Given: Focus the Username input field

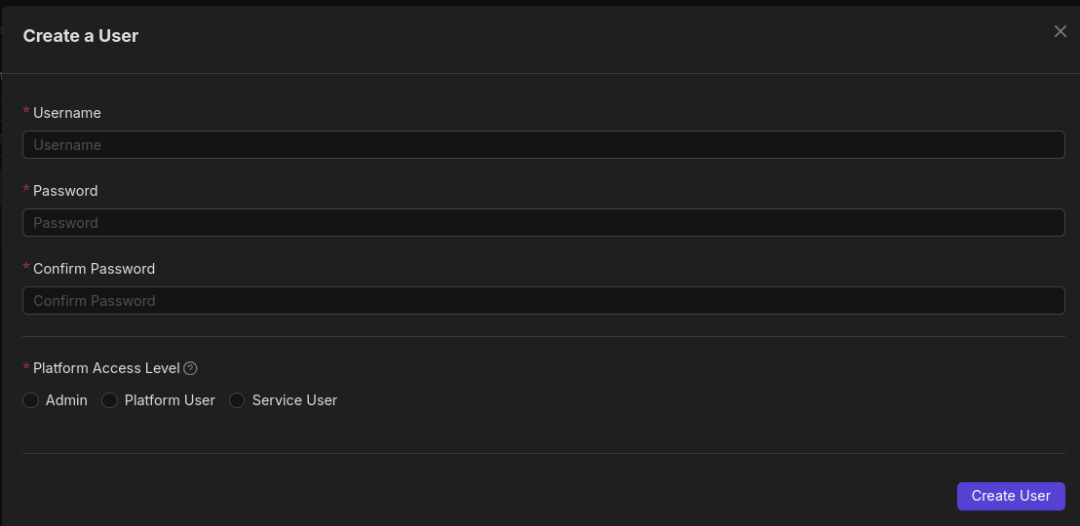Looking at the screenshot, I should coord(543,145).
